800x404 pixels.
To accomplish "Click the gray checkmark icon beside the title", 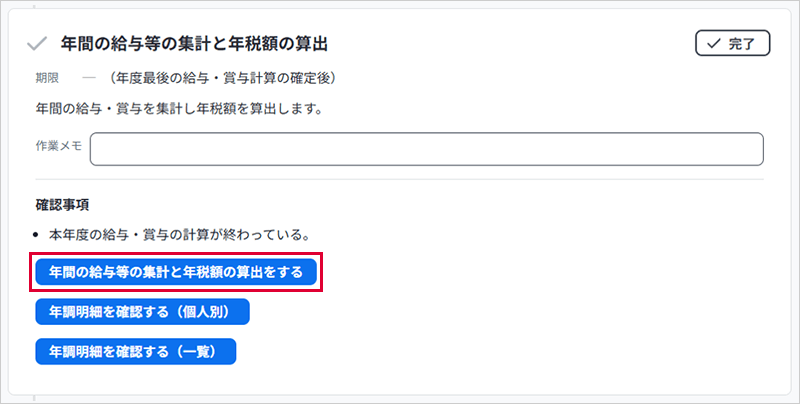I will (x=37, y=44).
